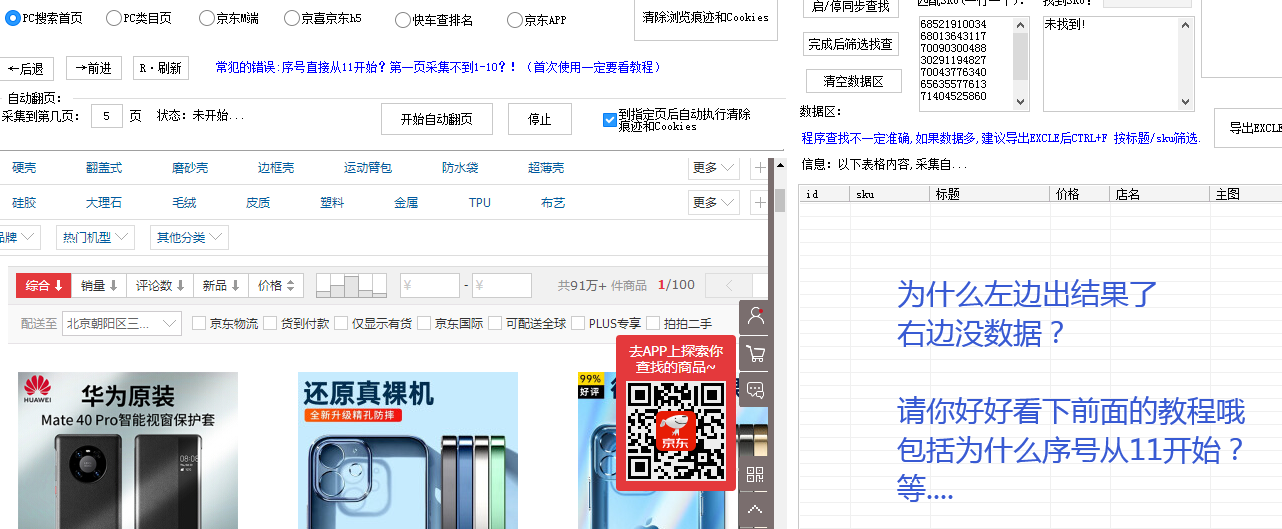Image resolution: width=1282 pixels, height=529 pixels.
Task: Check the 仅显示有货 filter checkbox
Action: (341, 323)
